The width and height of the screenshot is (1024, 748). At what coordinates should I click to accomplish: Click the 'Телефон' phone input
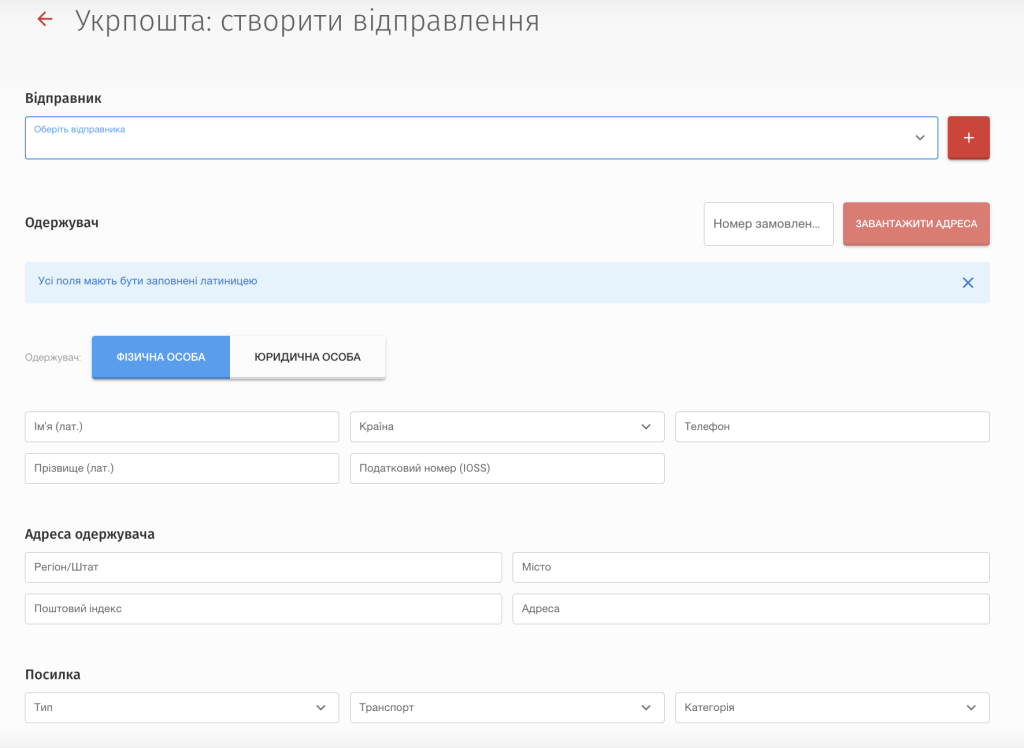pos(832,427)
